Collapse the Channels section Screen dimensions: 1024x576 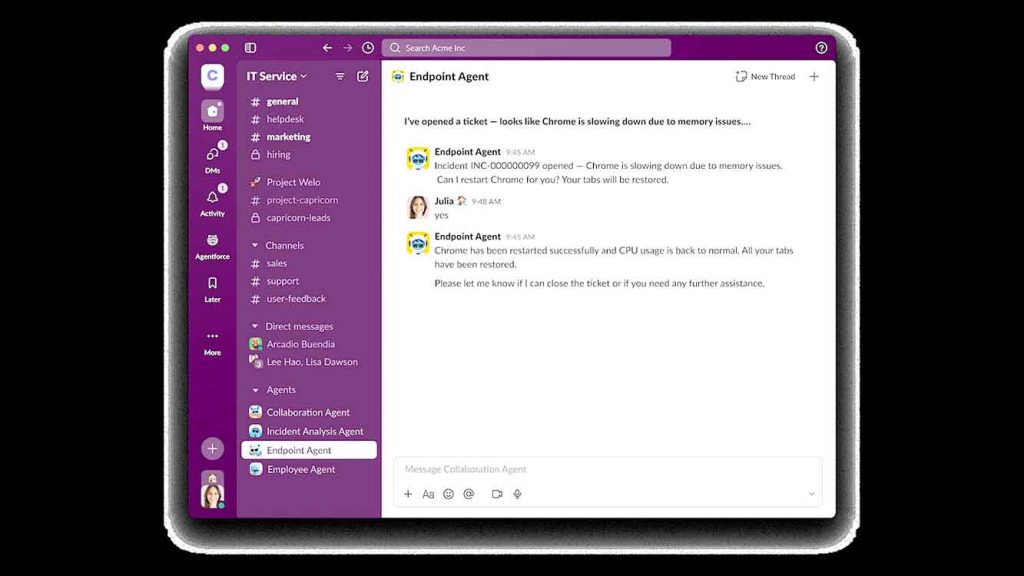point(255,246)
